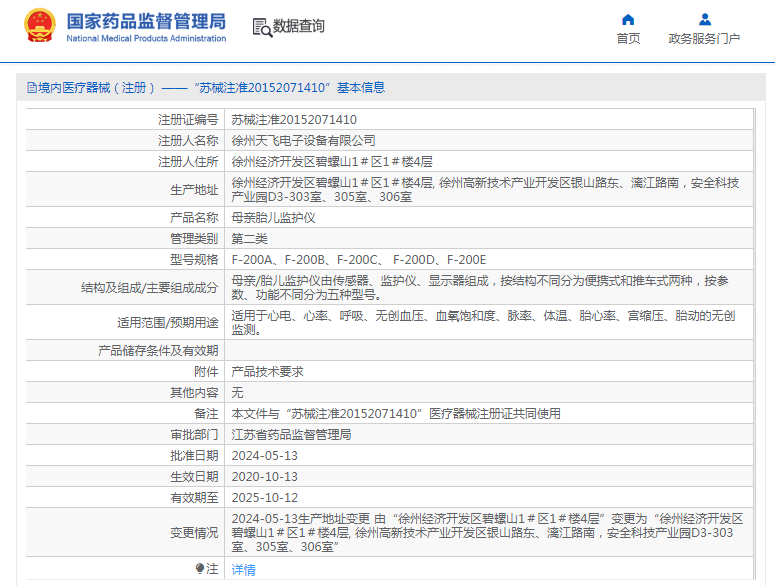Click 其他内容 value 无
This screenshot has width=775, height=586.
click(237, 393)
